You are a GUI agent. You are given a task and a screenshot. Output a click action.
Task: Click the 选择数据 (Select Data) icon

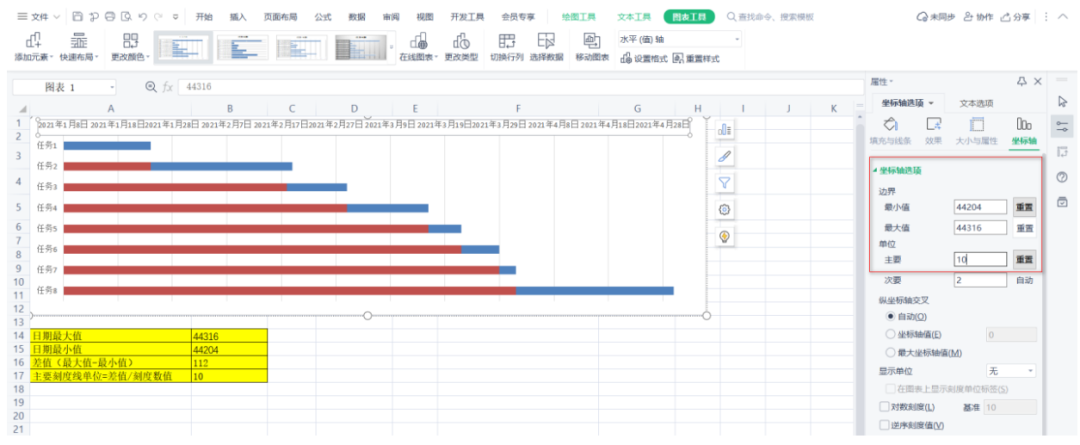546,40
